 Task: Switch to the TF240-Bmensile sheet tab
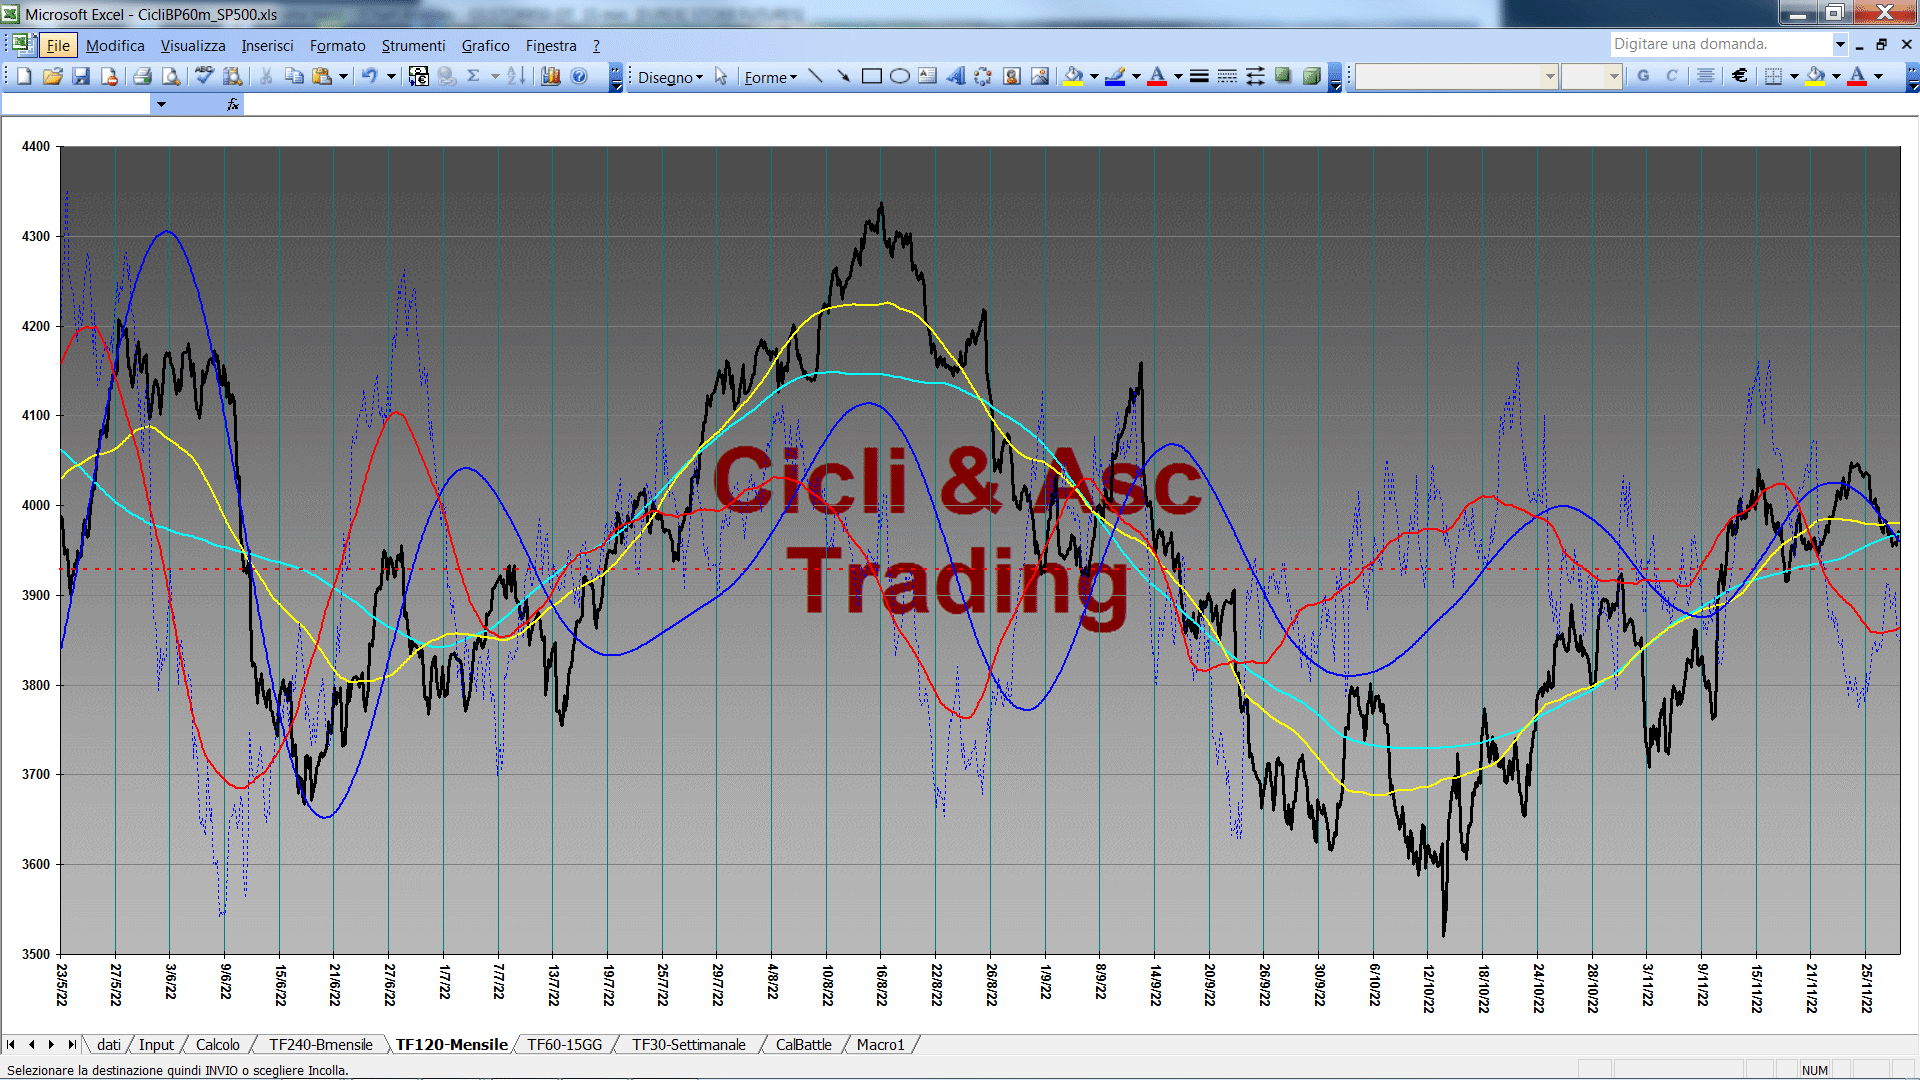[x=320, y=1044]
